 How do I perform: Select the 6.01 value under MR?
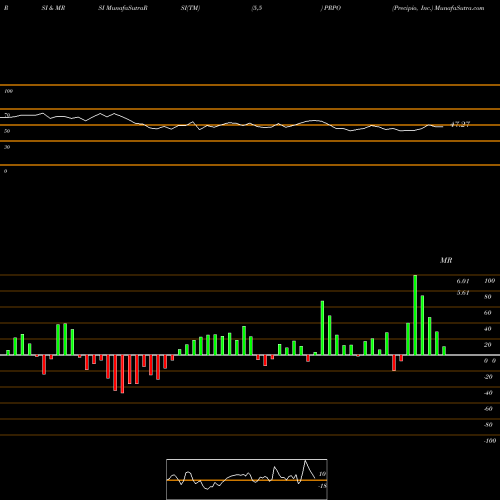coord(463,281)
